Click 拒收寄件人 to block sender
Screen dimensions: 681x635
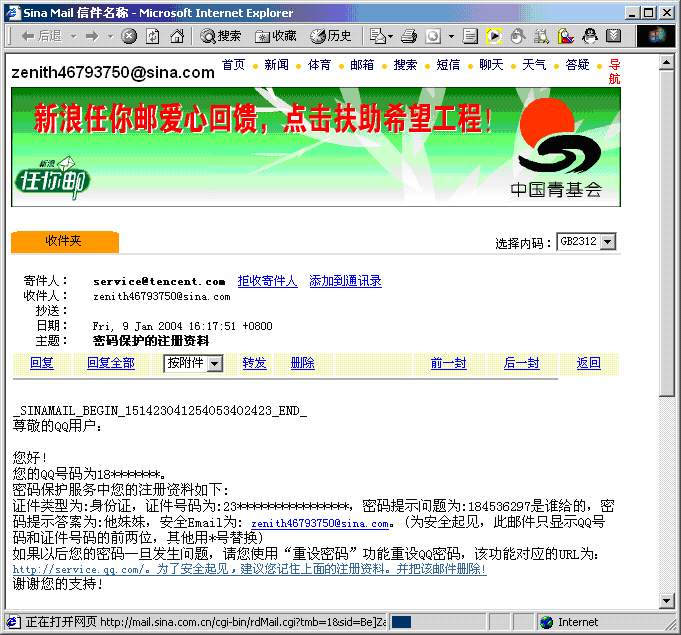click(x=267, y=281)
